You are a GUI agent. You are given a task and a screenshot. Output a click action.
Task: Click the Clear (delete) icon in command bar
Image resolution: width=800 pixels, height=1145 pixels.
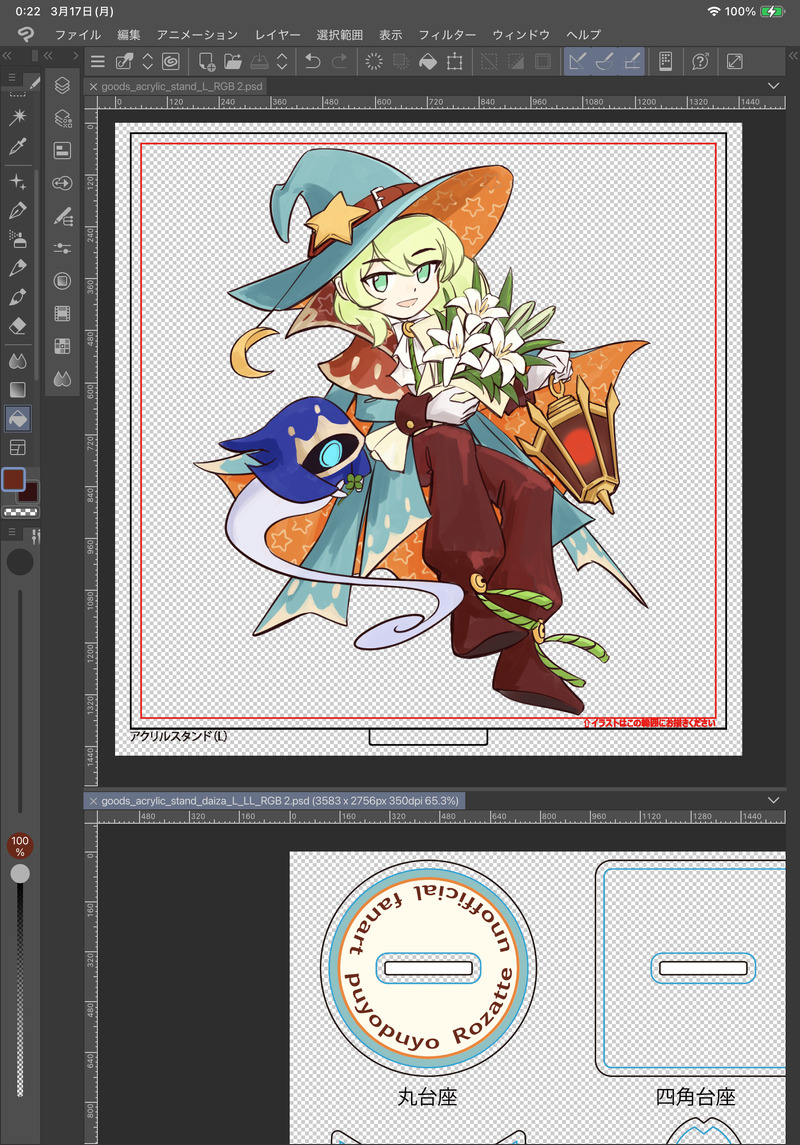click(x=374, y=61)
